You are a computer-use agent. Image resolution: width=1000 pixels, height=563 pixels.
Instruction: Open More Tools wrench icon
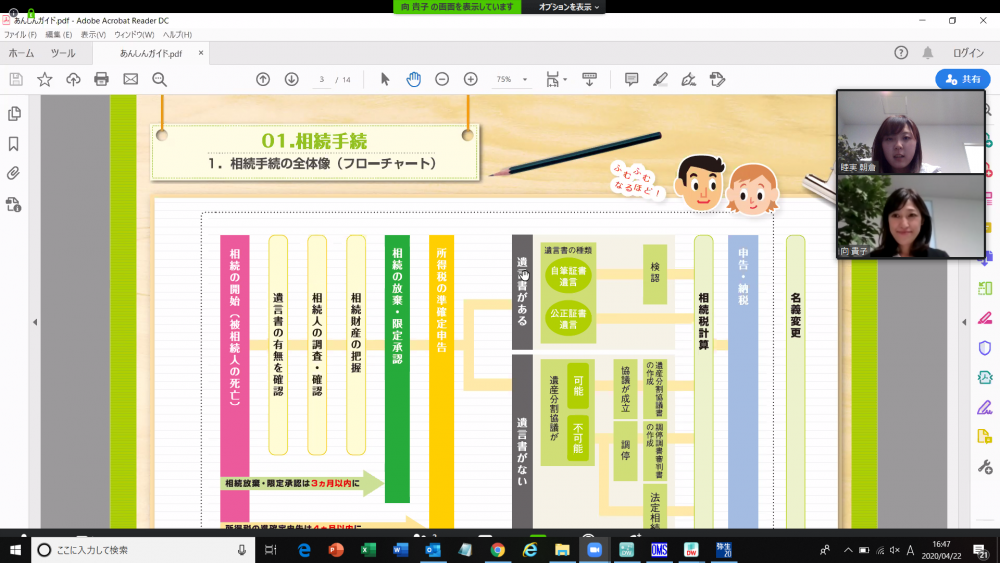point(985,467)
